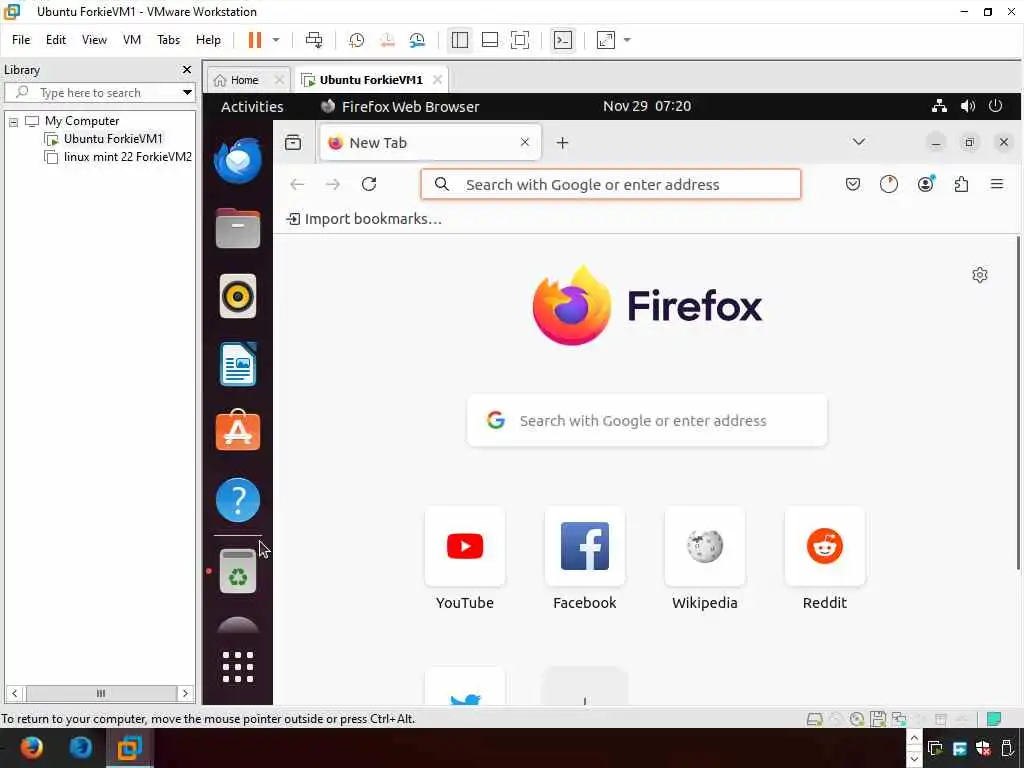The height and width of the screenshot is (768, 1024).
Task: Click Import bookmarks link
Action: (x=364, y=219)
